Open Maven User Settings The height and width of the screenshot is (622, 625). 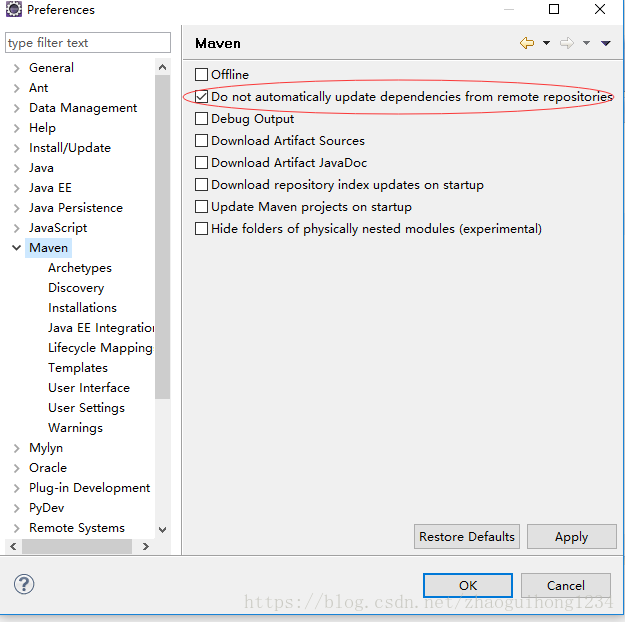pyautogui.click(x=86, y=408)
